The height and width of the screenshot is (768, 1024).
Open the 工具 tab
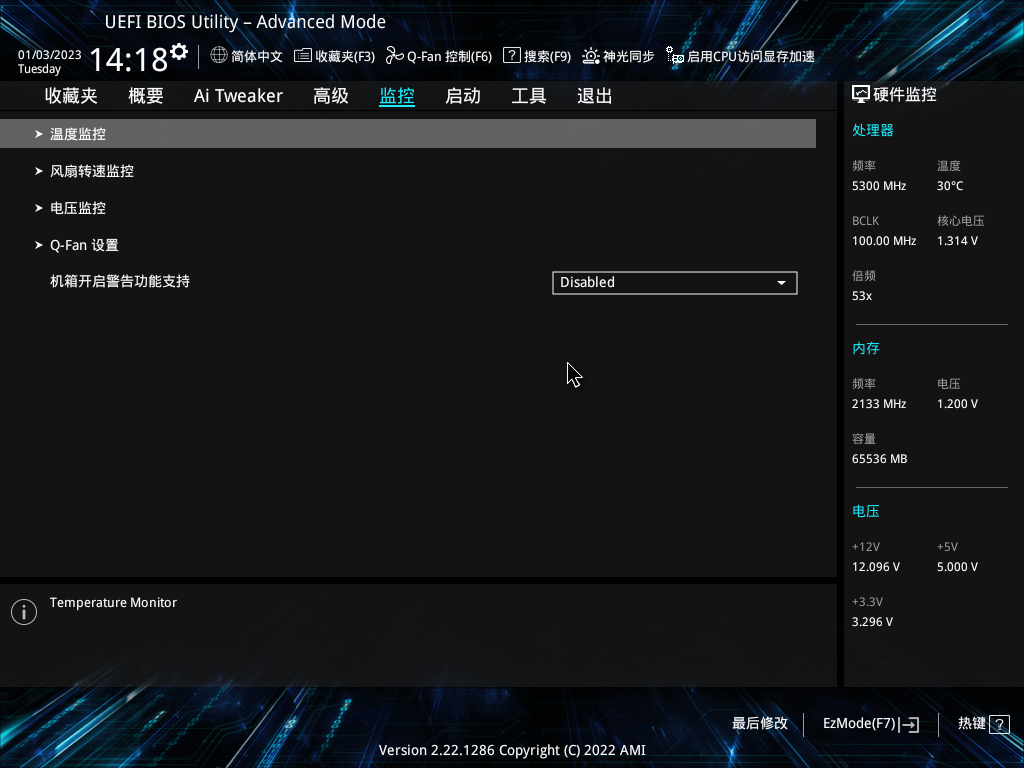coord(529,96)
